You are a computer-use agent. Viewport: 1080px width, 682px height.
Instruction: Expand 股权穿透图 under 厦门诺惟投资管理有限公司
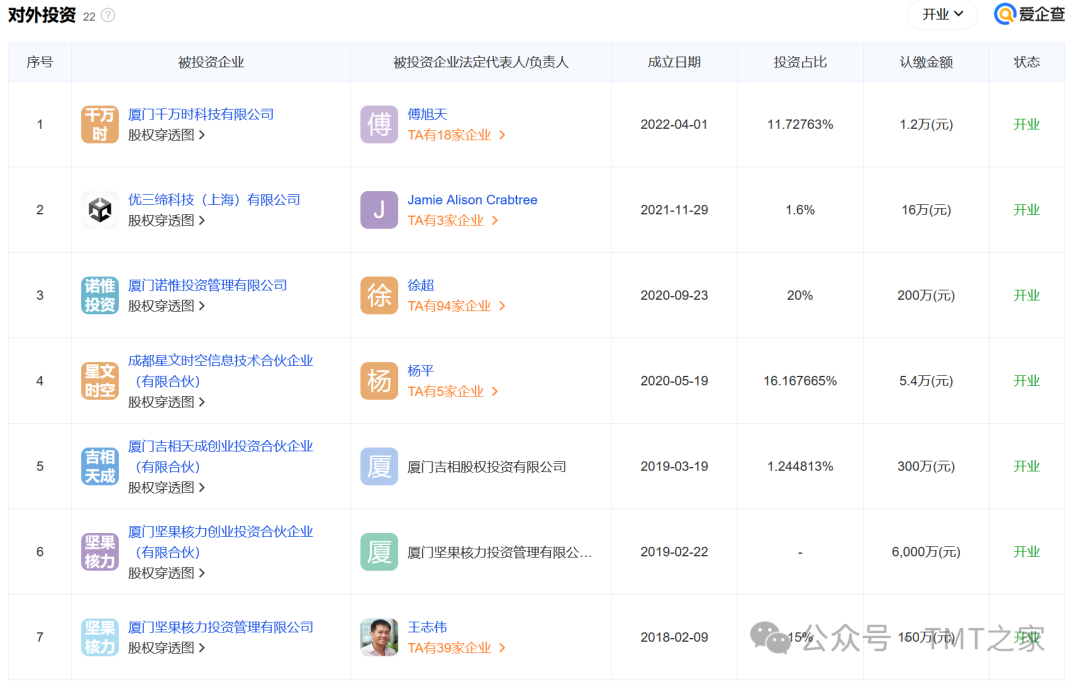tap(166, 306)
